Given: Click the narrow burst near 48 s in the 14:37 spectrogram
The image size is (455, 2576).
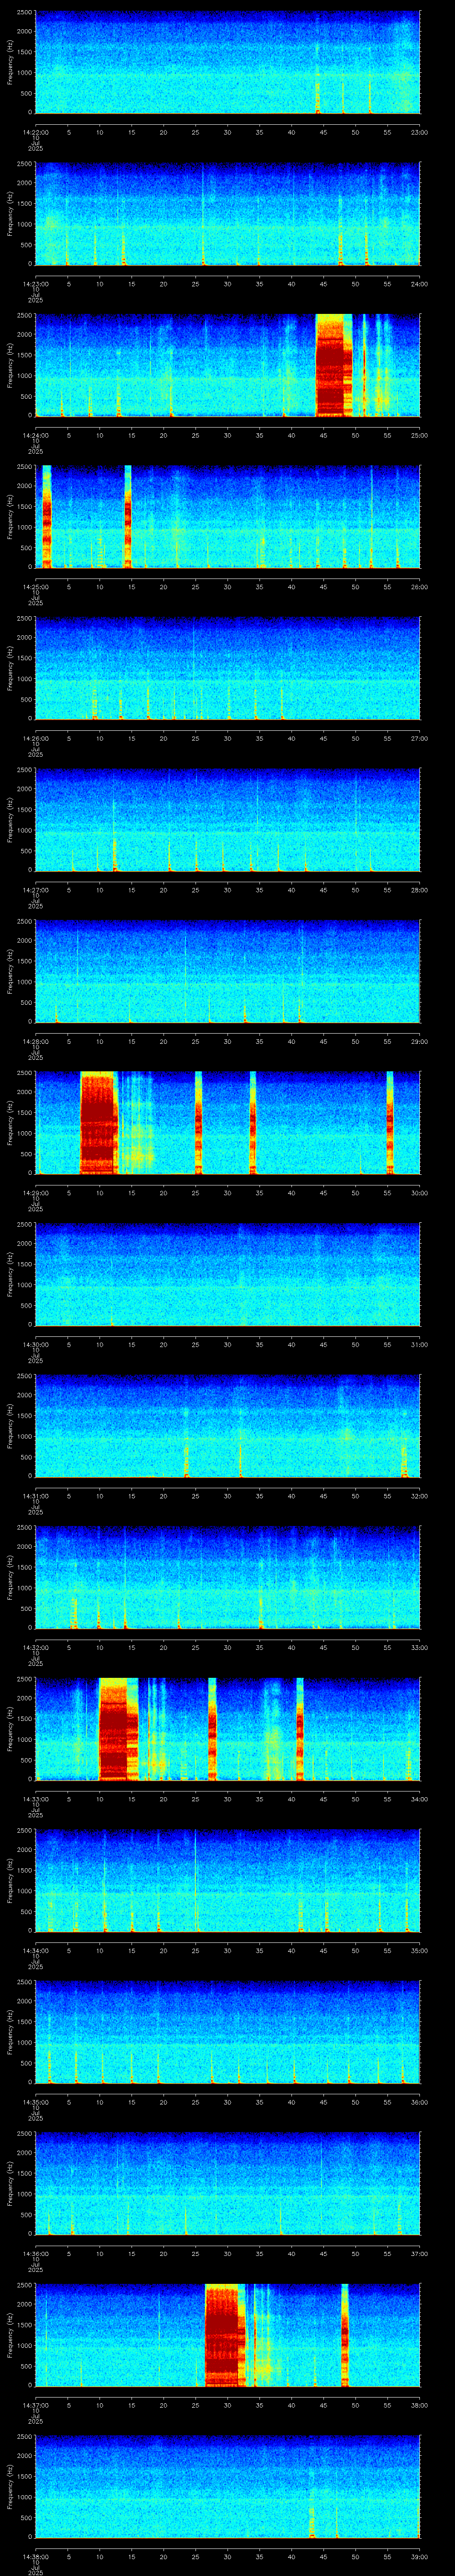Looking at the screenshot, I should (x=345, y=2335).
